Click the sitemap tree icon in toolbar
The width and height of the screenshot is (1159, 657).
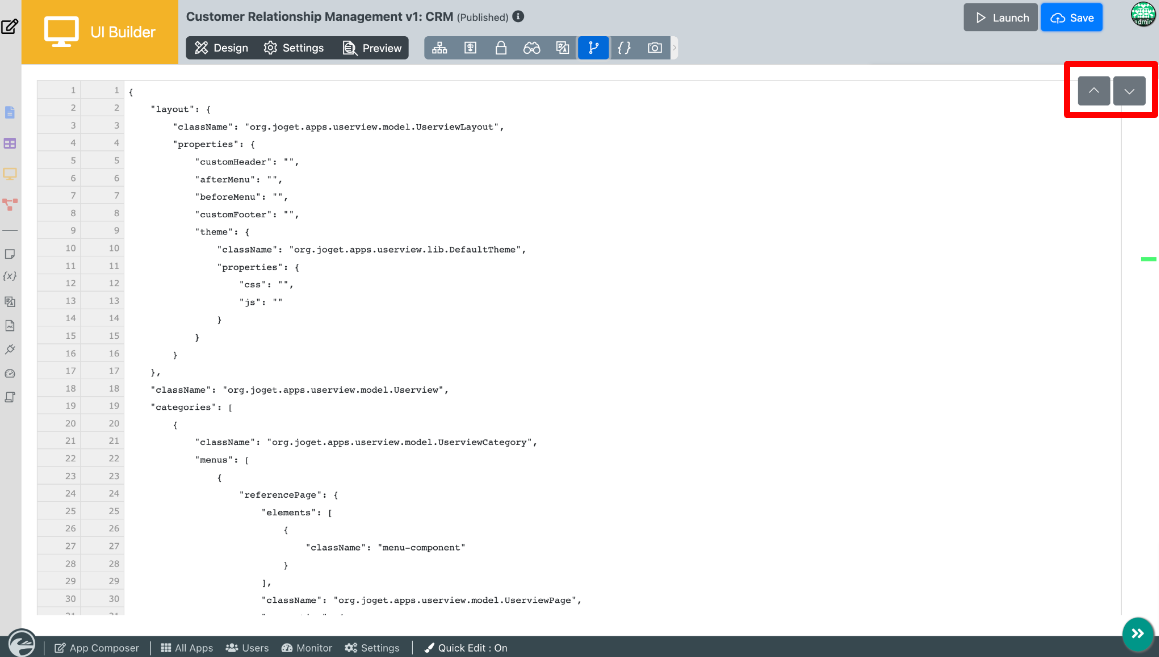tap(440, 48)
